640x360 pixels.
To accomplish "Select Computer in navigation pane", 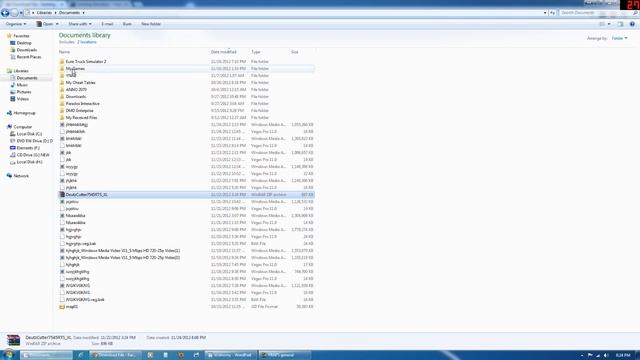I will [22, 127].
